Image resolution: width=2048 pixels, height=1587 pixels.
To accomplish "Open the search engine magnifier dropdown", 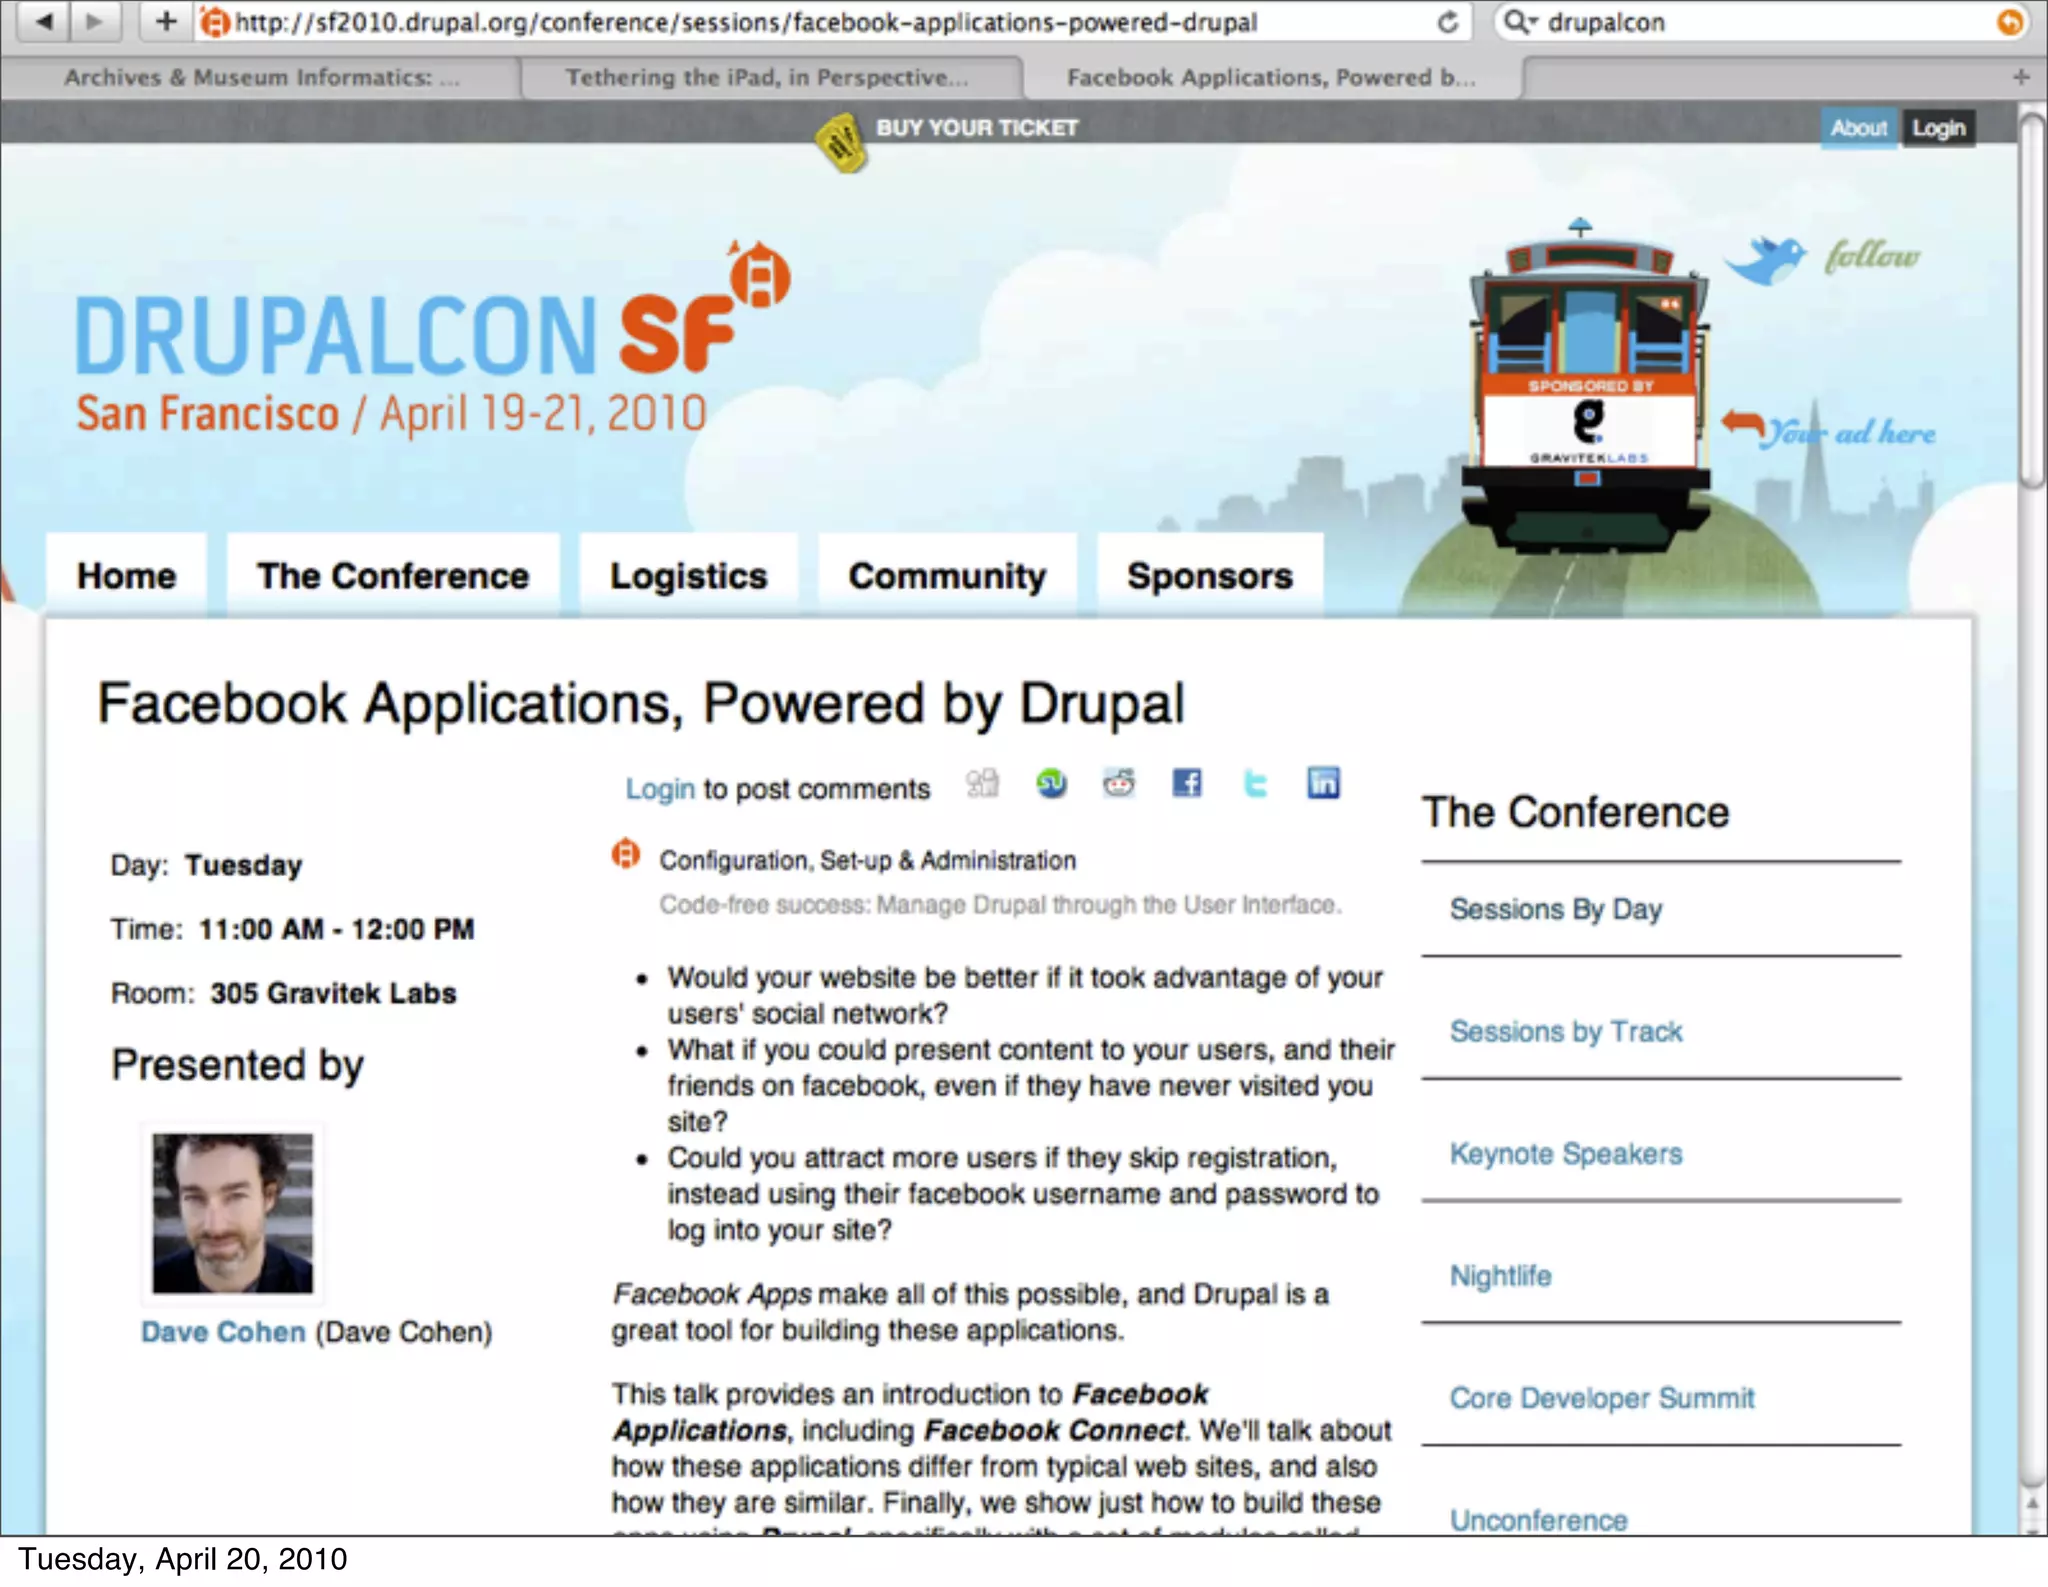I will pyautogui.click(x=1520, y=22).
